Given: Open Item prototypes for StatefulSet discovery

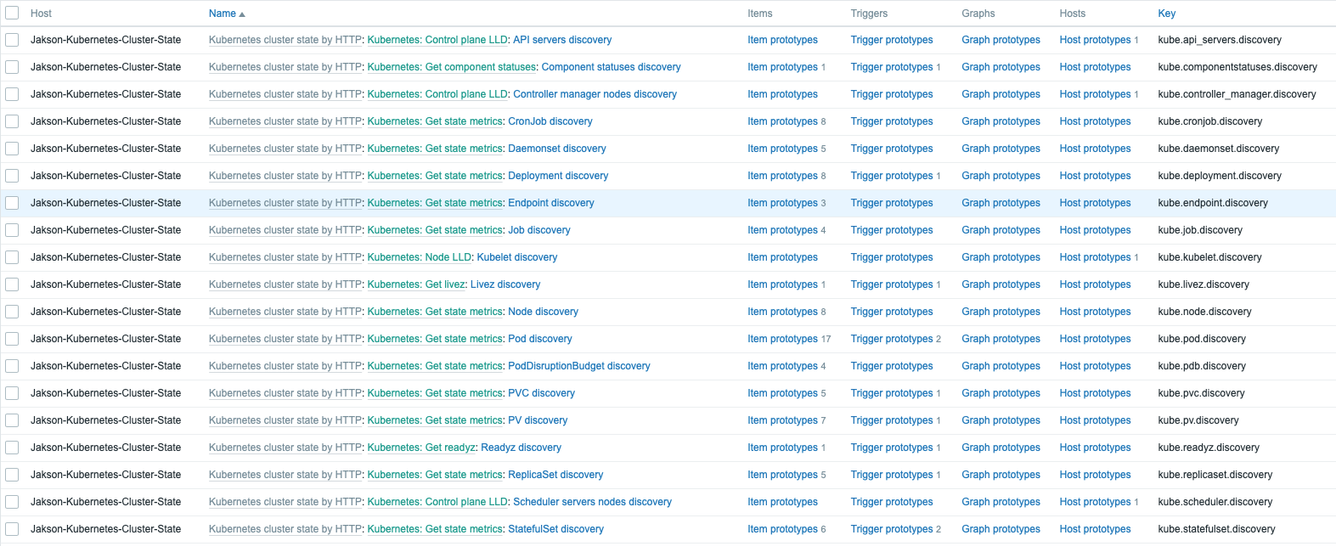Looking at the screenshot, I should [x=782, y=529].
